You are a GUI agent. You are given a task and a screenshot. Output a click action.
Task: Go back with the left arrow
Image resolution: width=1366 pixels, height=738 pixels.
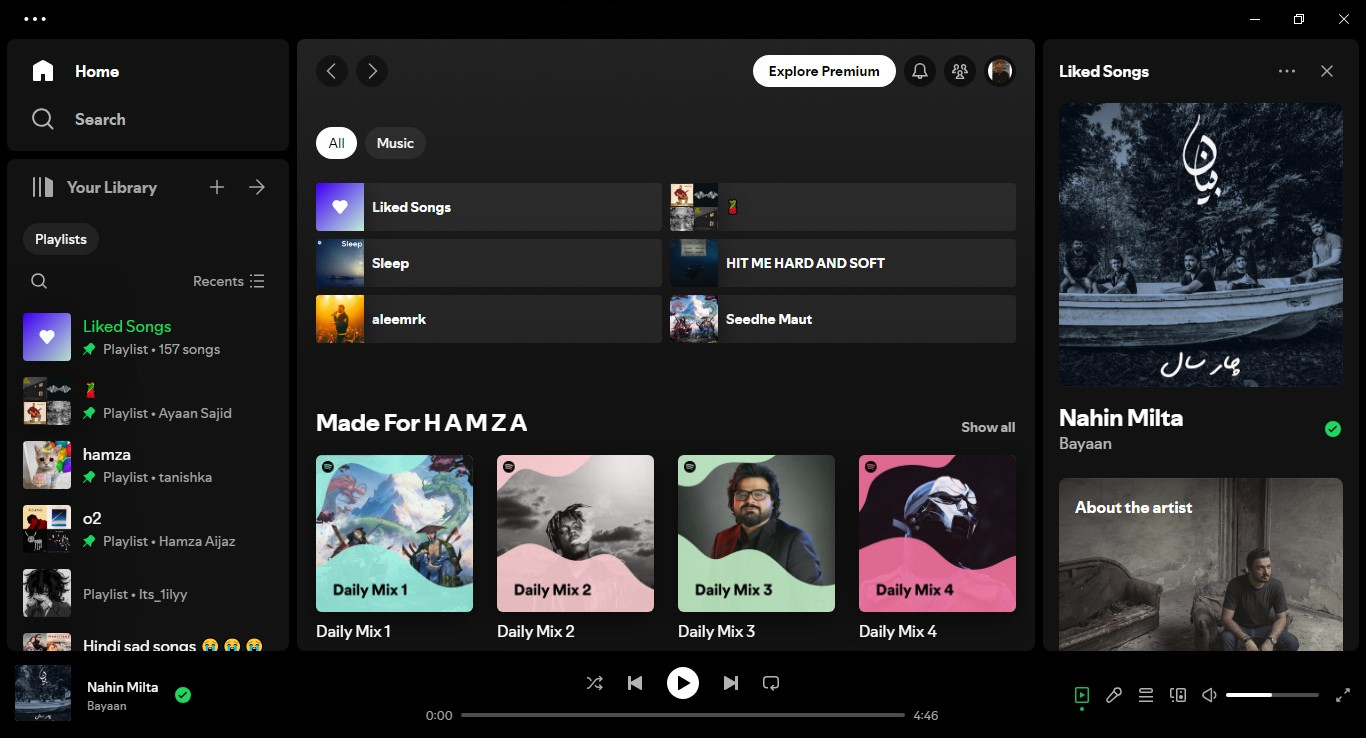332,71
